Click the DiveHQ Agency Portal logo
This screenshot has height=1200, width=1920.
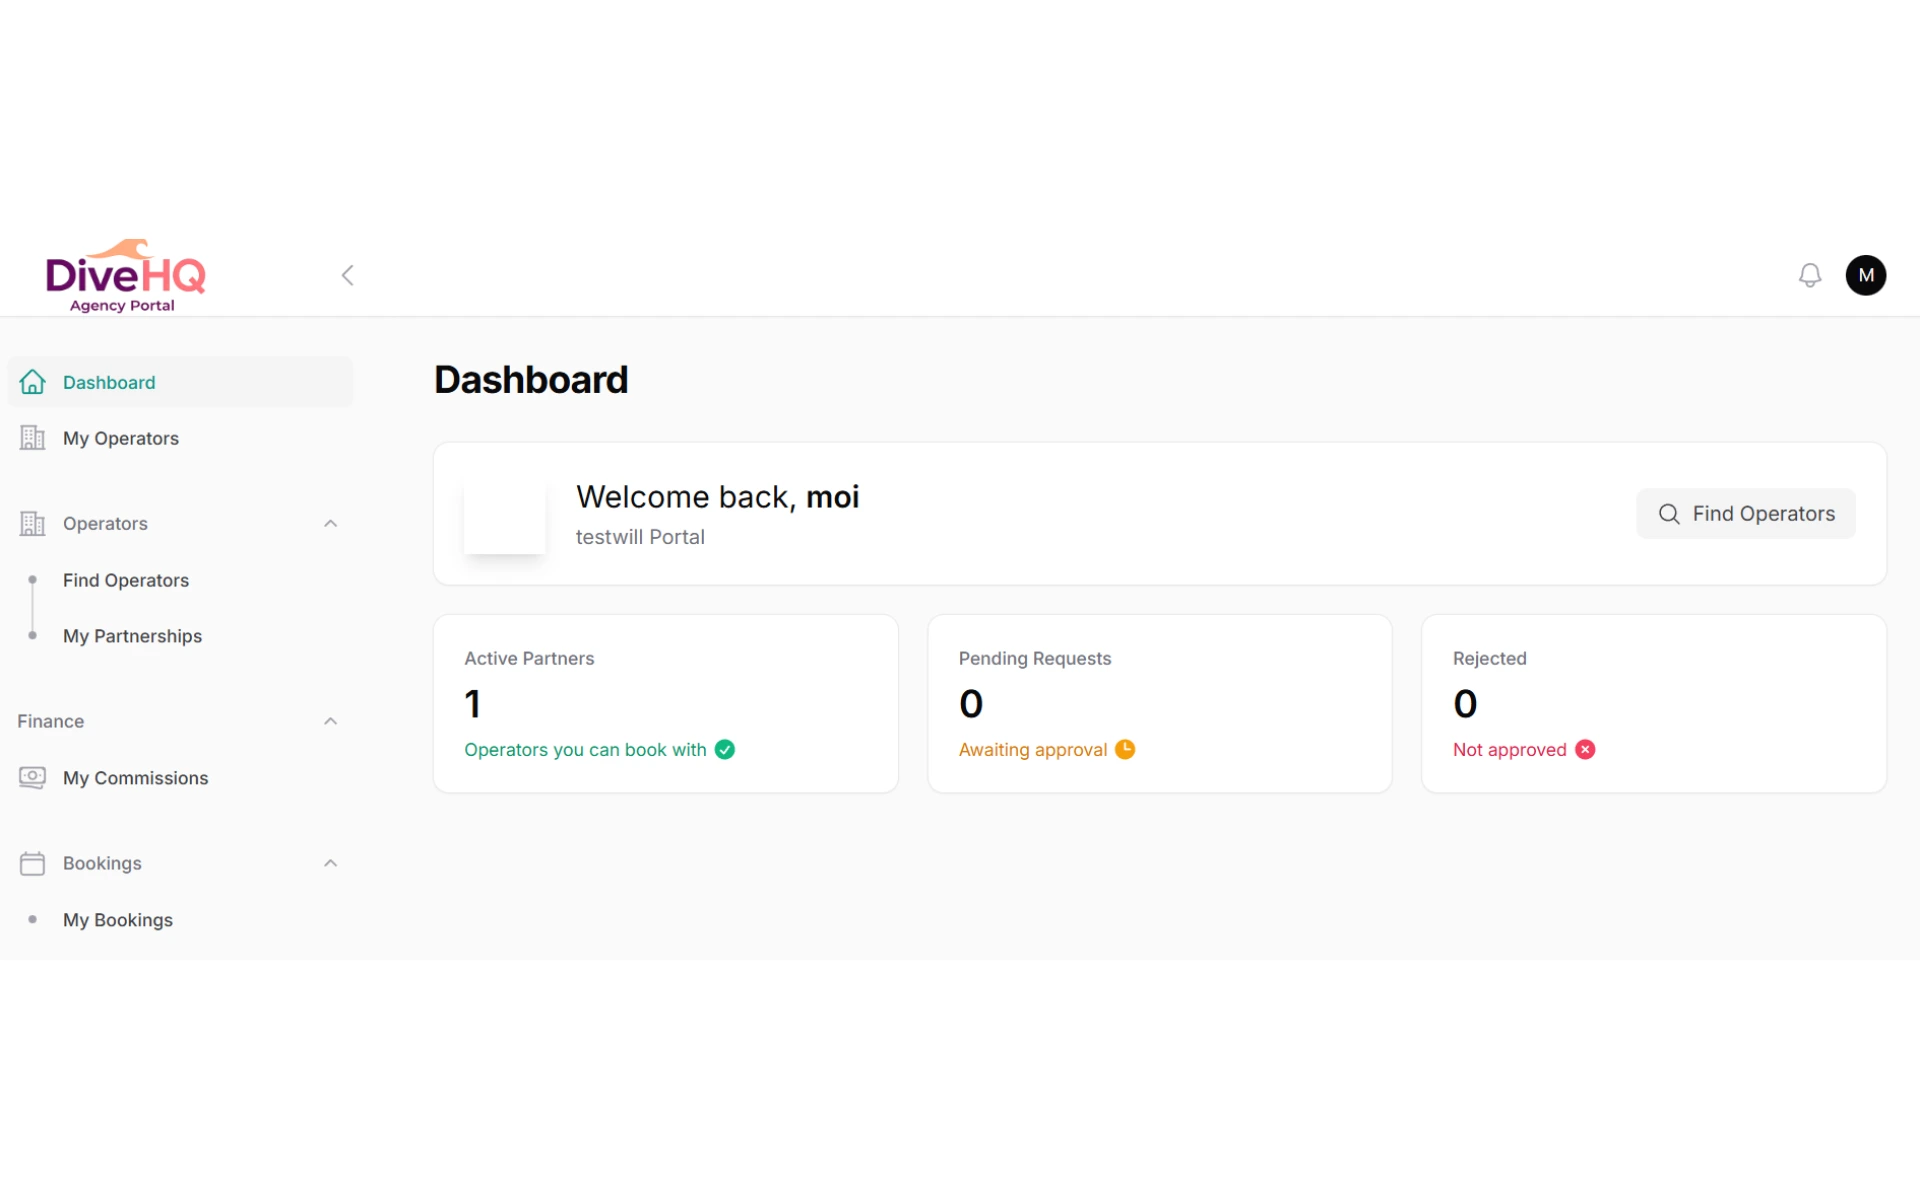pyautogui.click(x=126, y=275)
